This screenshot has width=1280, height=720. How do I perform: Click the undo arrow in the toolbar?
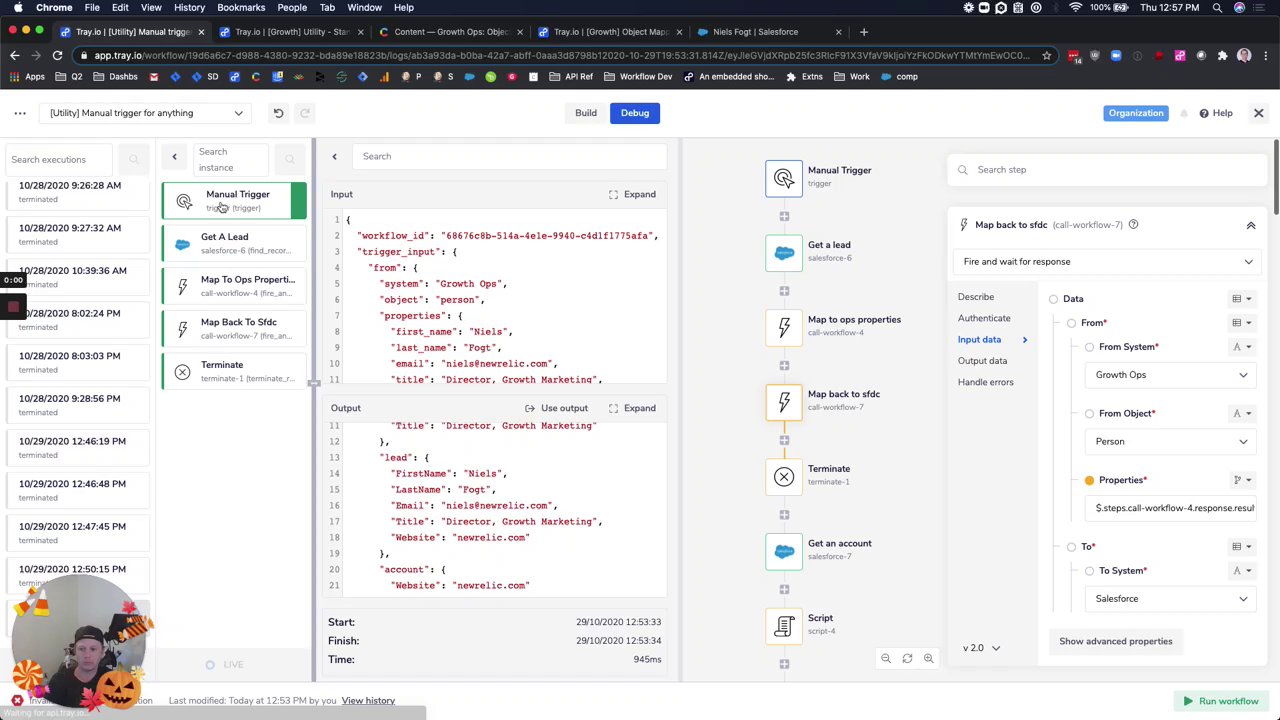[278, 113]
